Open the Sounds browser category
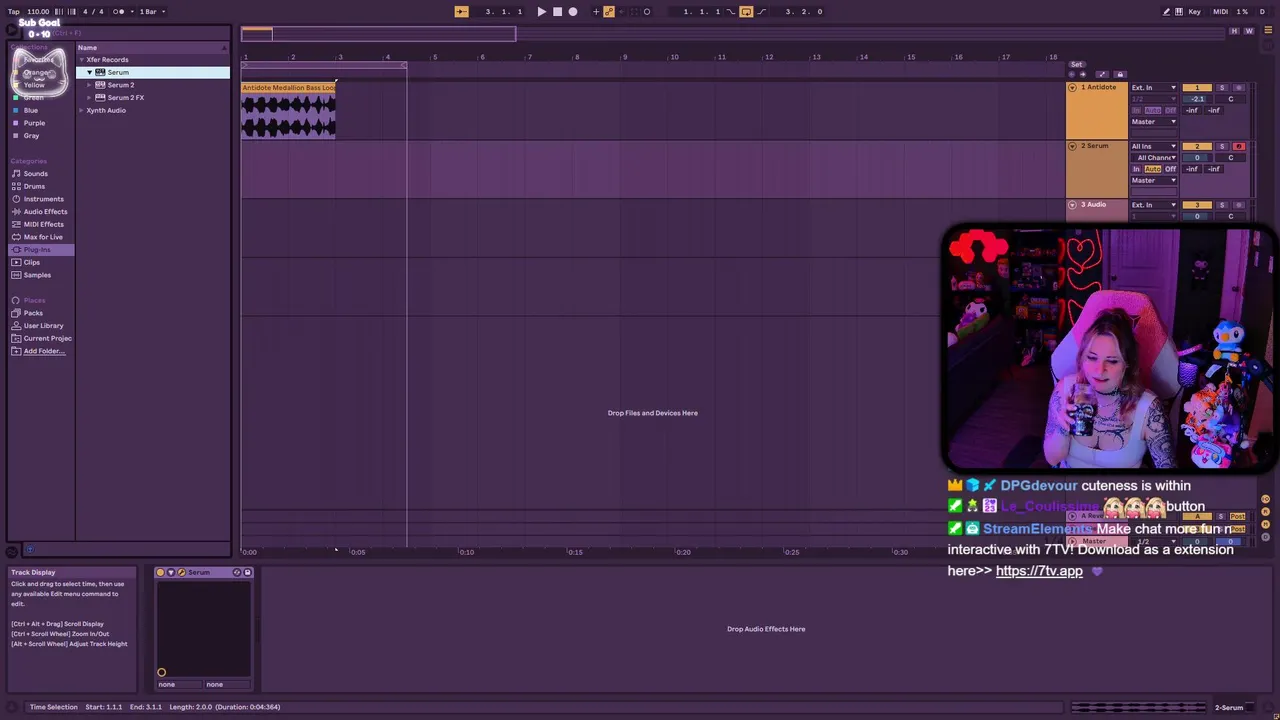This screenshot has width=1280, height=720. coord(35,174)
